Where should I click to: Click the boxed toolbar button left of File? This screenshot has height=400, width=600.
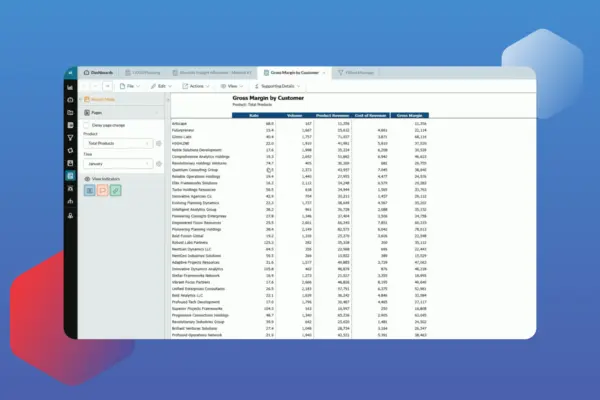click(x=108, y=86)
